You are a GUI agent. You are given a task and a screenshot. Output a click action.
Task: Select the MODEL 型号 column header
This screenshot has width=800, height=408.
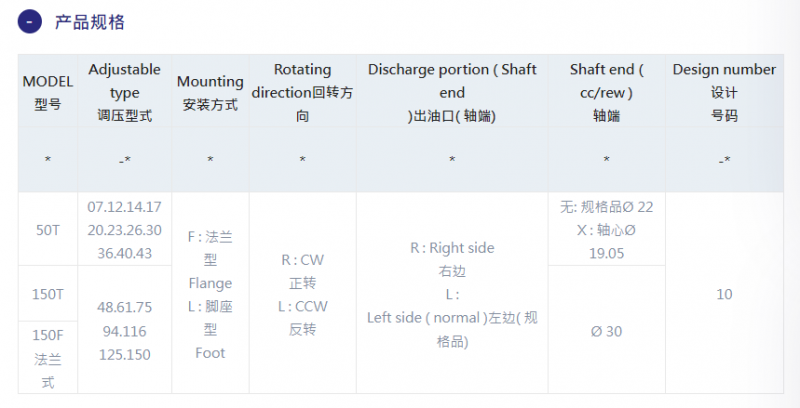[48, 93]
